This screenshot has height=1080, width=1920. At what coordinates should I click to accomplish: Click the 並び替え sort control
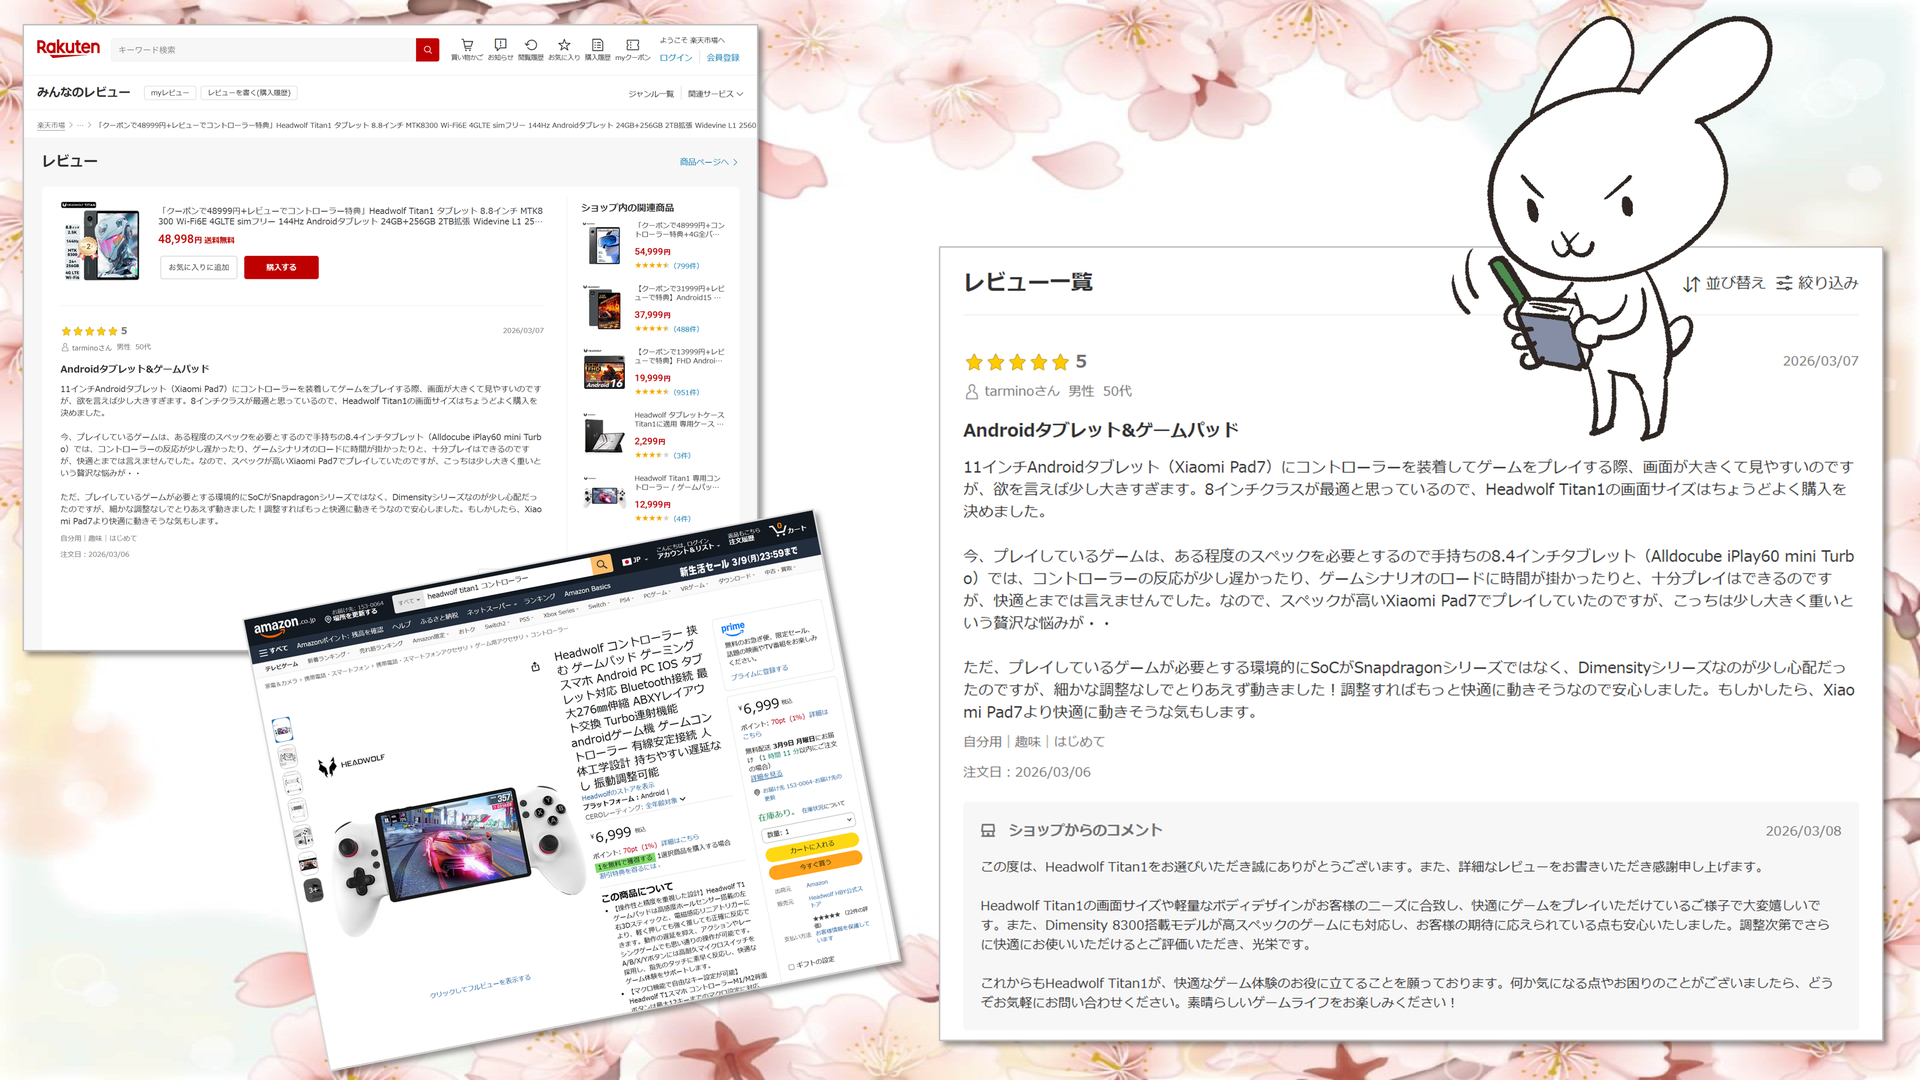(1724, 283)
